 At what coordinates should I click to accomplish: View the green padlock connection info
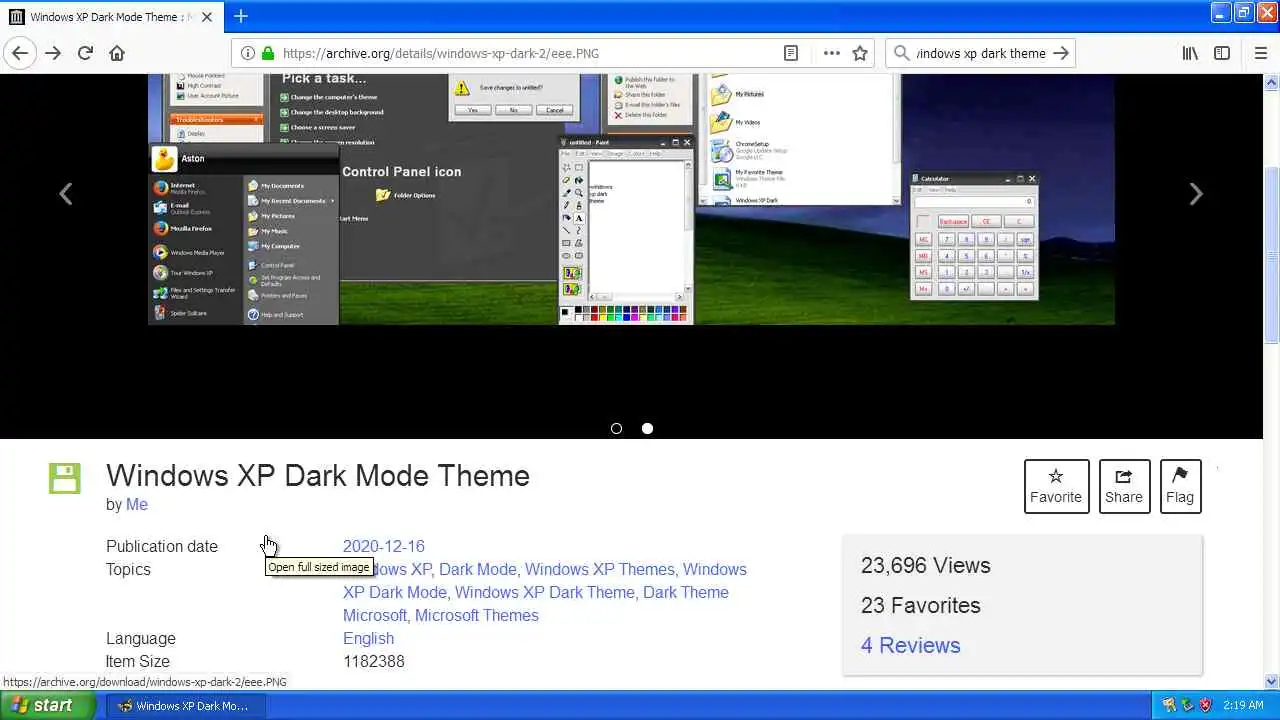click(267, 53)
